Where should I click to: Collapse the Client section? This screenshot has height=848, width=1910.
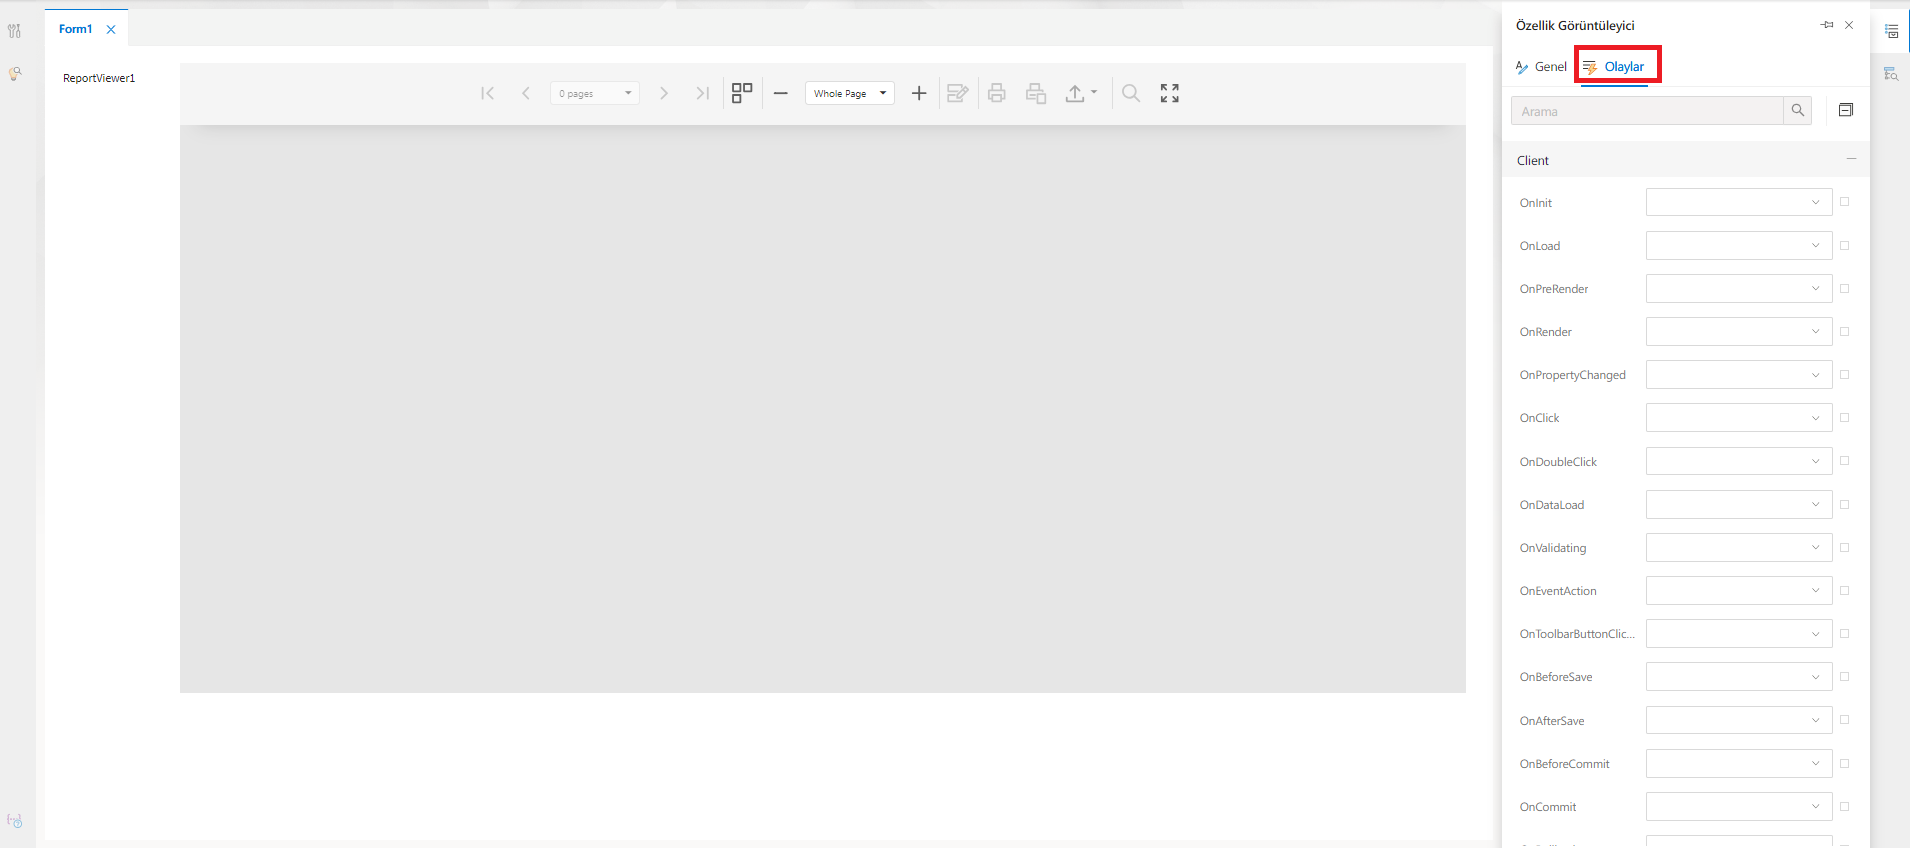[1851, 159]
